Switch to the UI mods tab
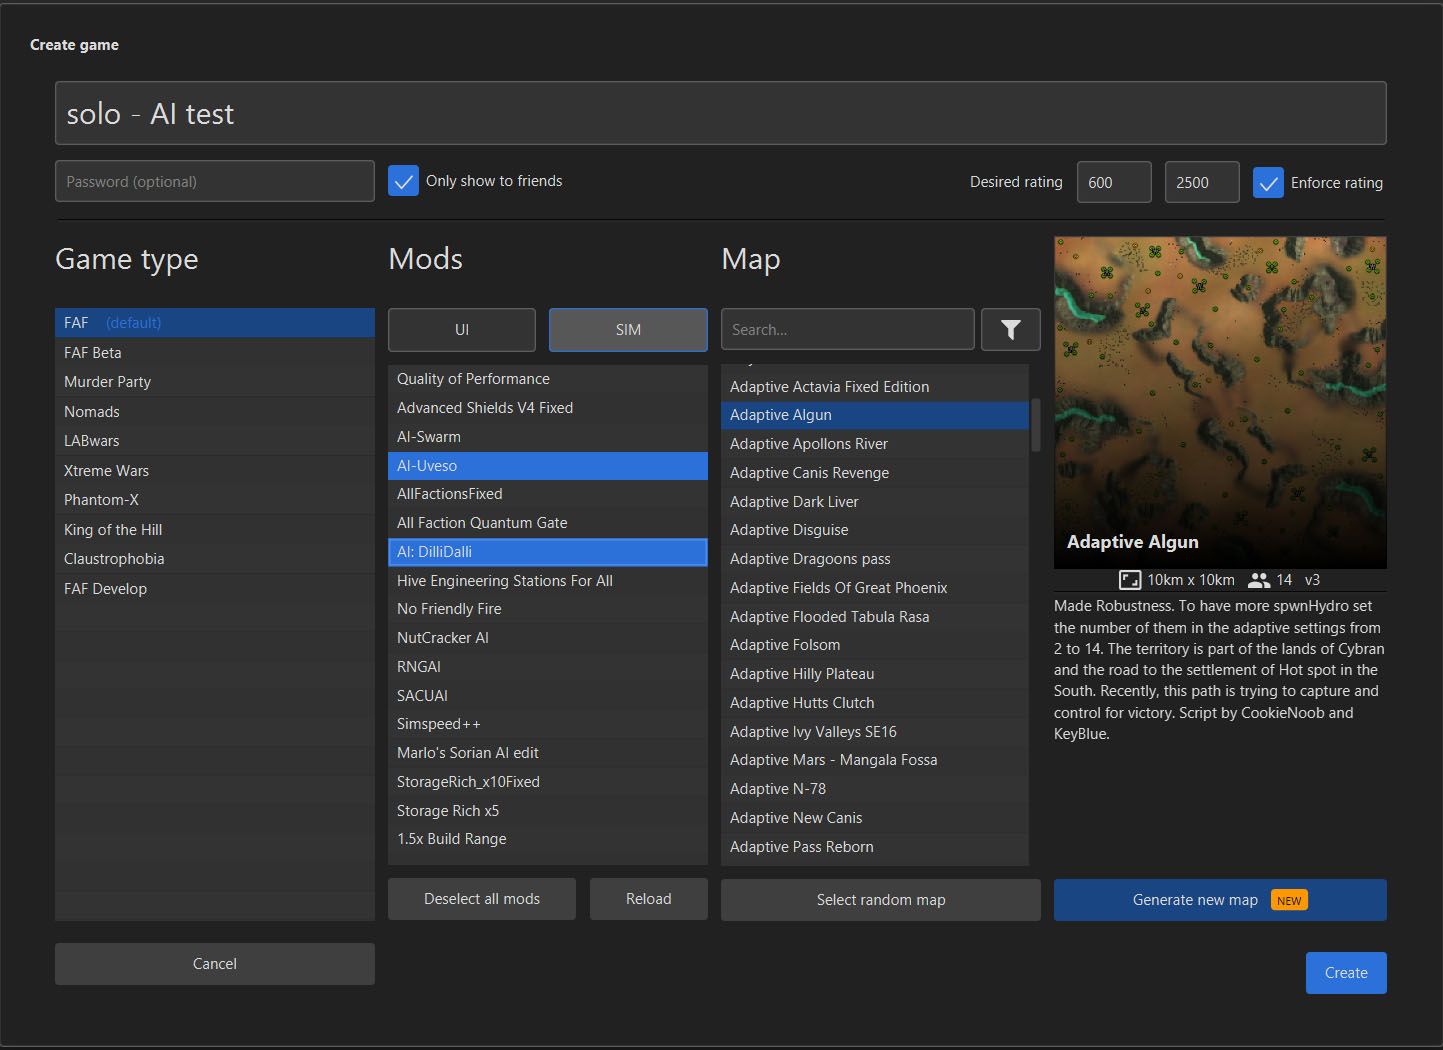Screen dimensions: 1443x1050 (x=462, y=329)
